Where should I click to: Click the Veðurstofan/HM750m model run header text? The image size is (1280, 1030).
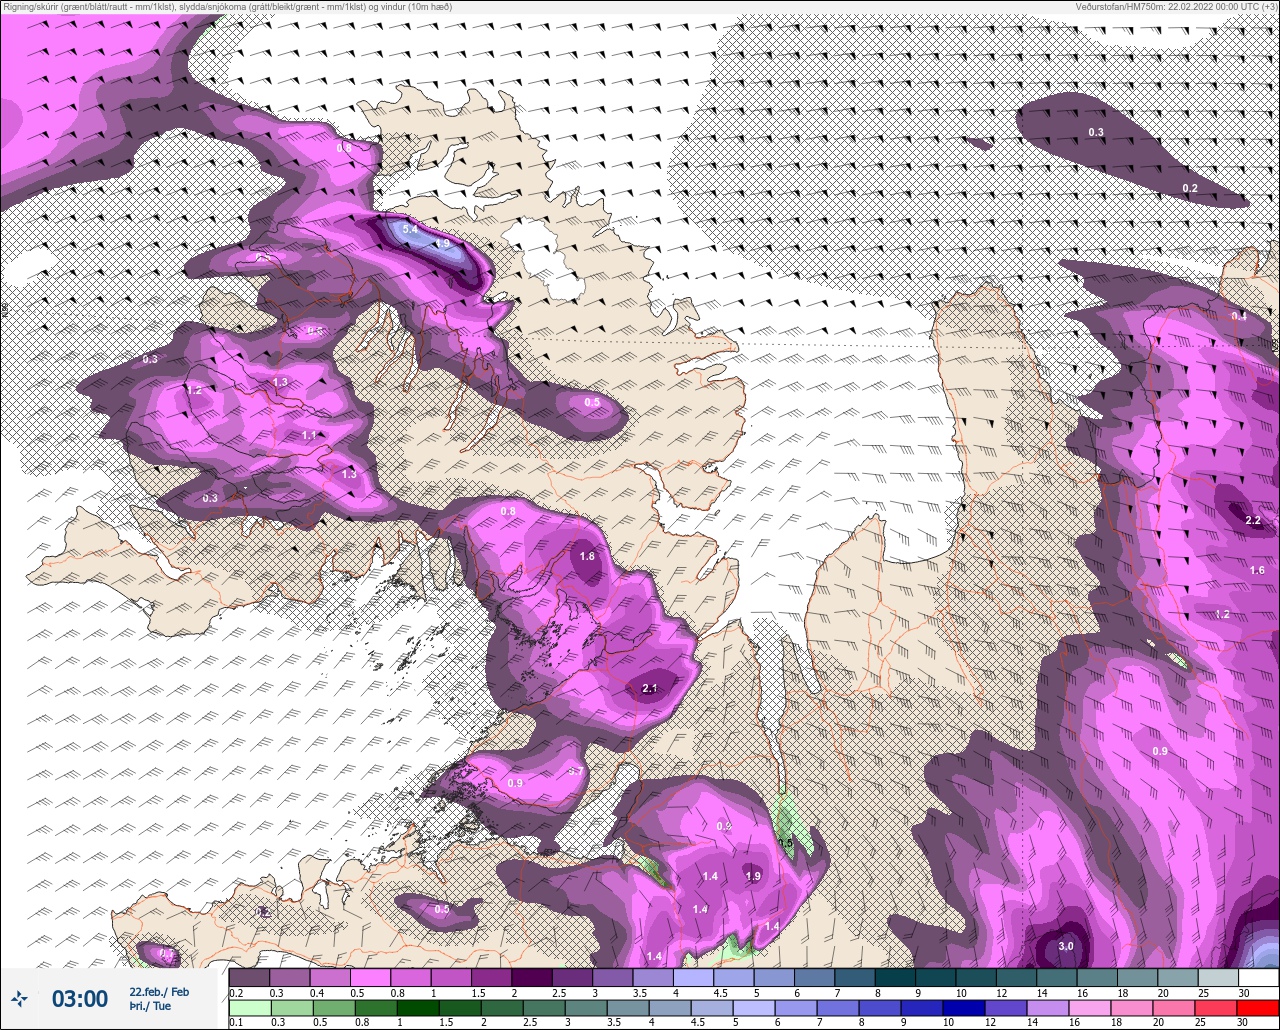[x=1176, y=6]
